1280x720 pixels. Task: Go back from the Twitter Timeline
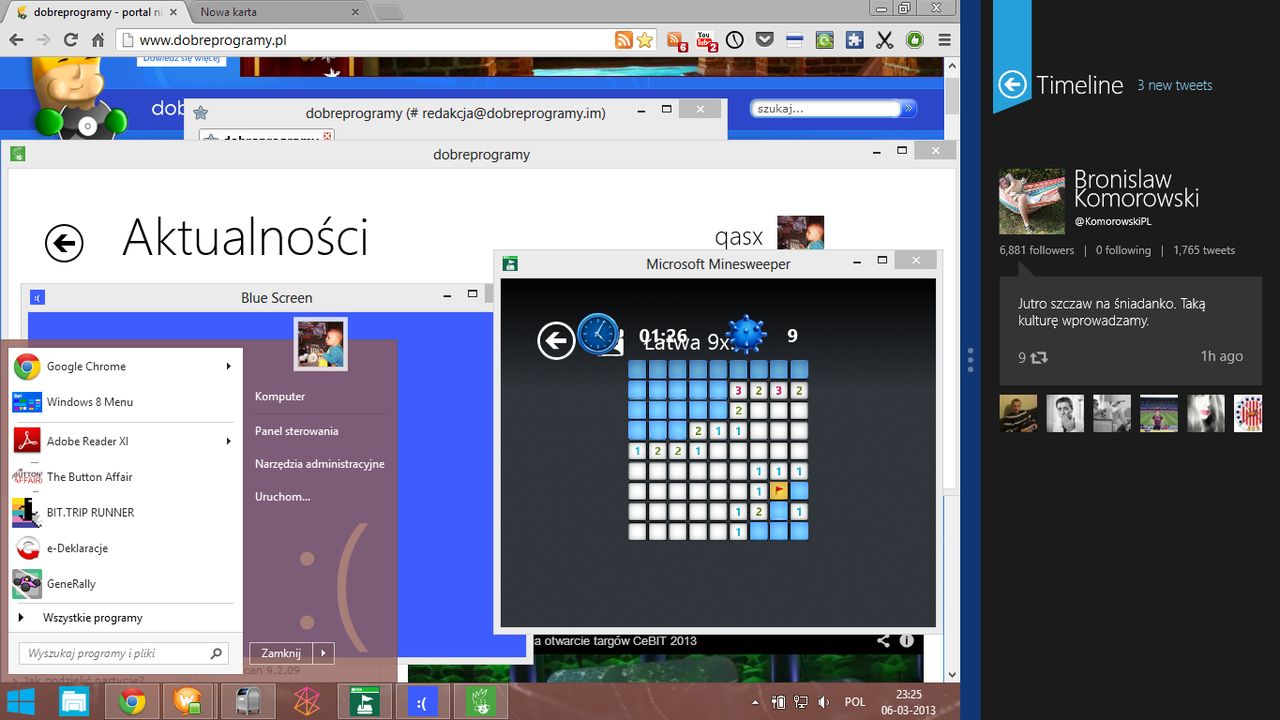[1012, 84]
